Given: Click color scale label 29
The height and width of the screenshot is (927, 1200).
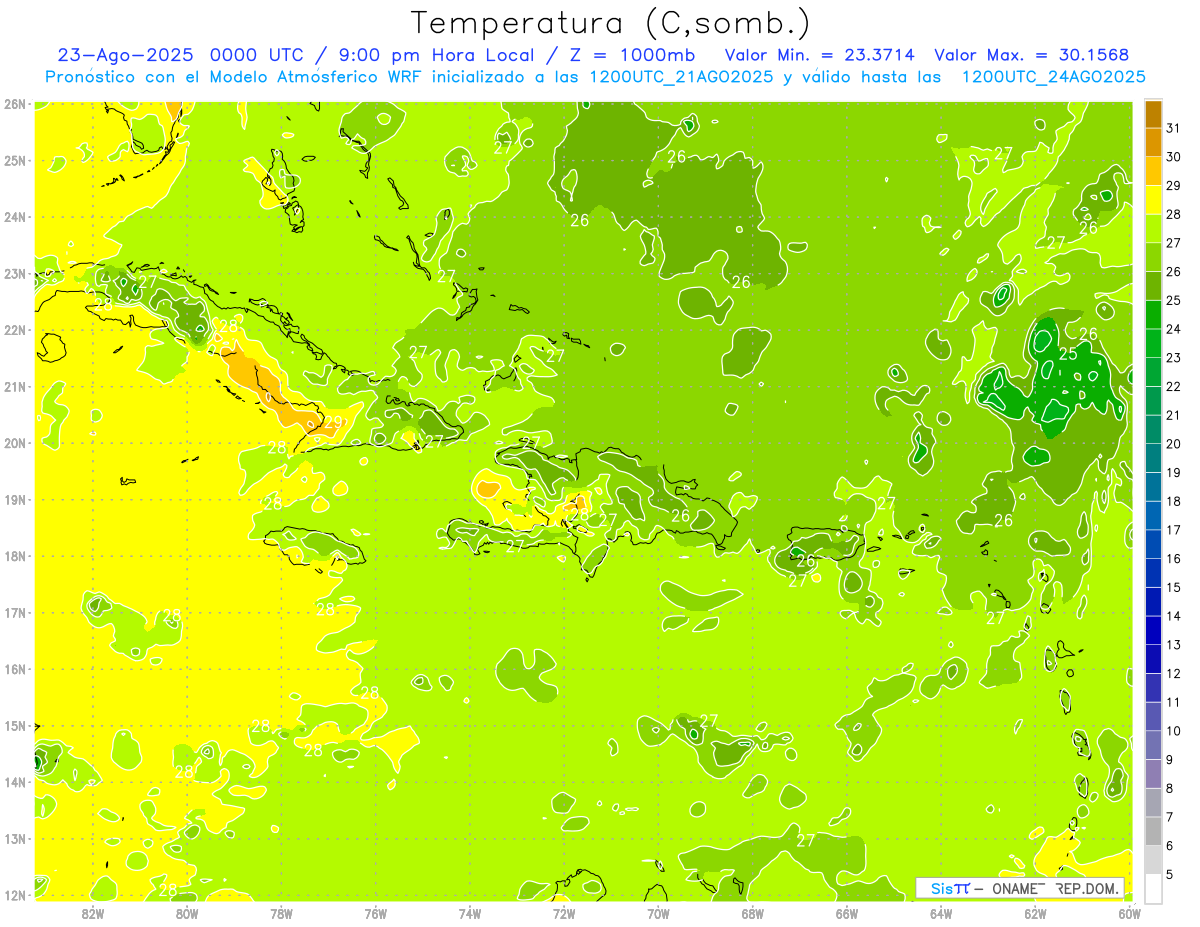Looking at the screenshot, I should pyautogui.click(x=1173, y=185).
